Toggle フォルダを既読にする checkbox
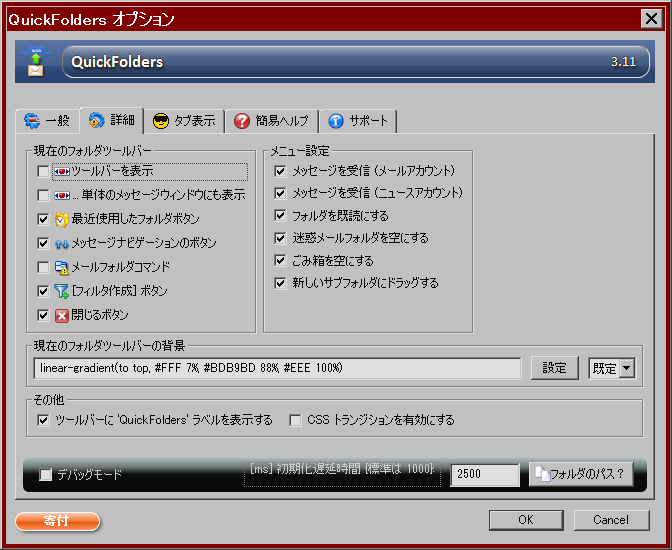 [280, 216]
